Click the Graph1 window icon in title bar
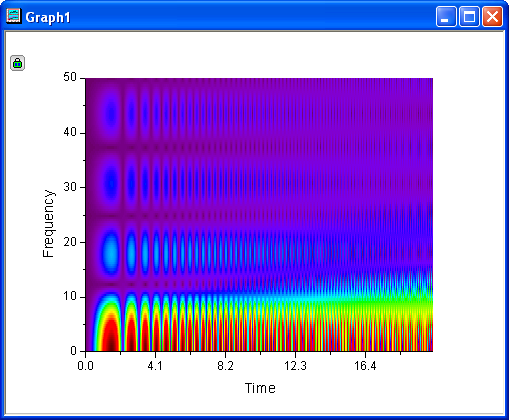Screen dimensions: 509x420 13,16
